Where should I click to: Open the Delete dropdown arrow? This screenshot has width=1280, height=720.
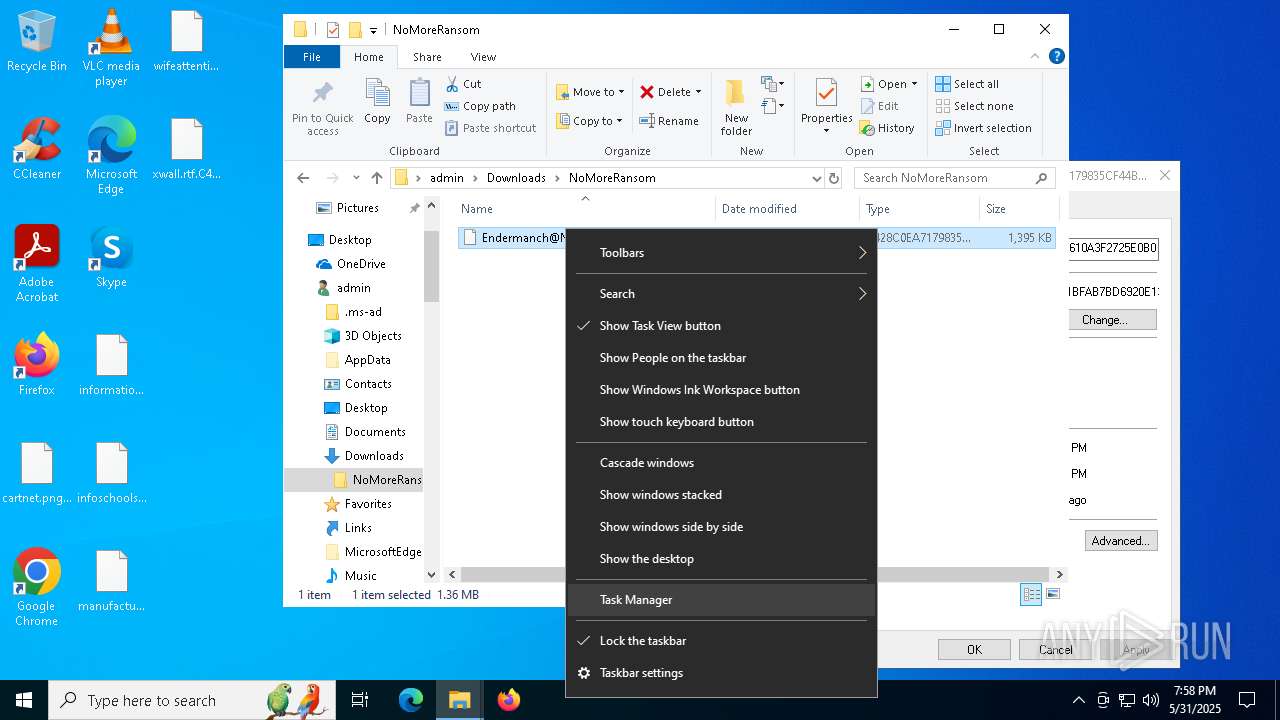pos(698,92)
